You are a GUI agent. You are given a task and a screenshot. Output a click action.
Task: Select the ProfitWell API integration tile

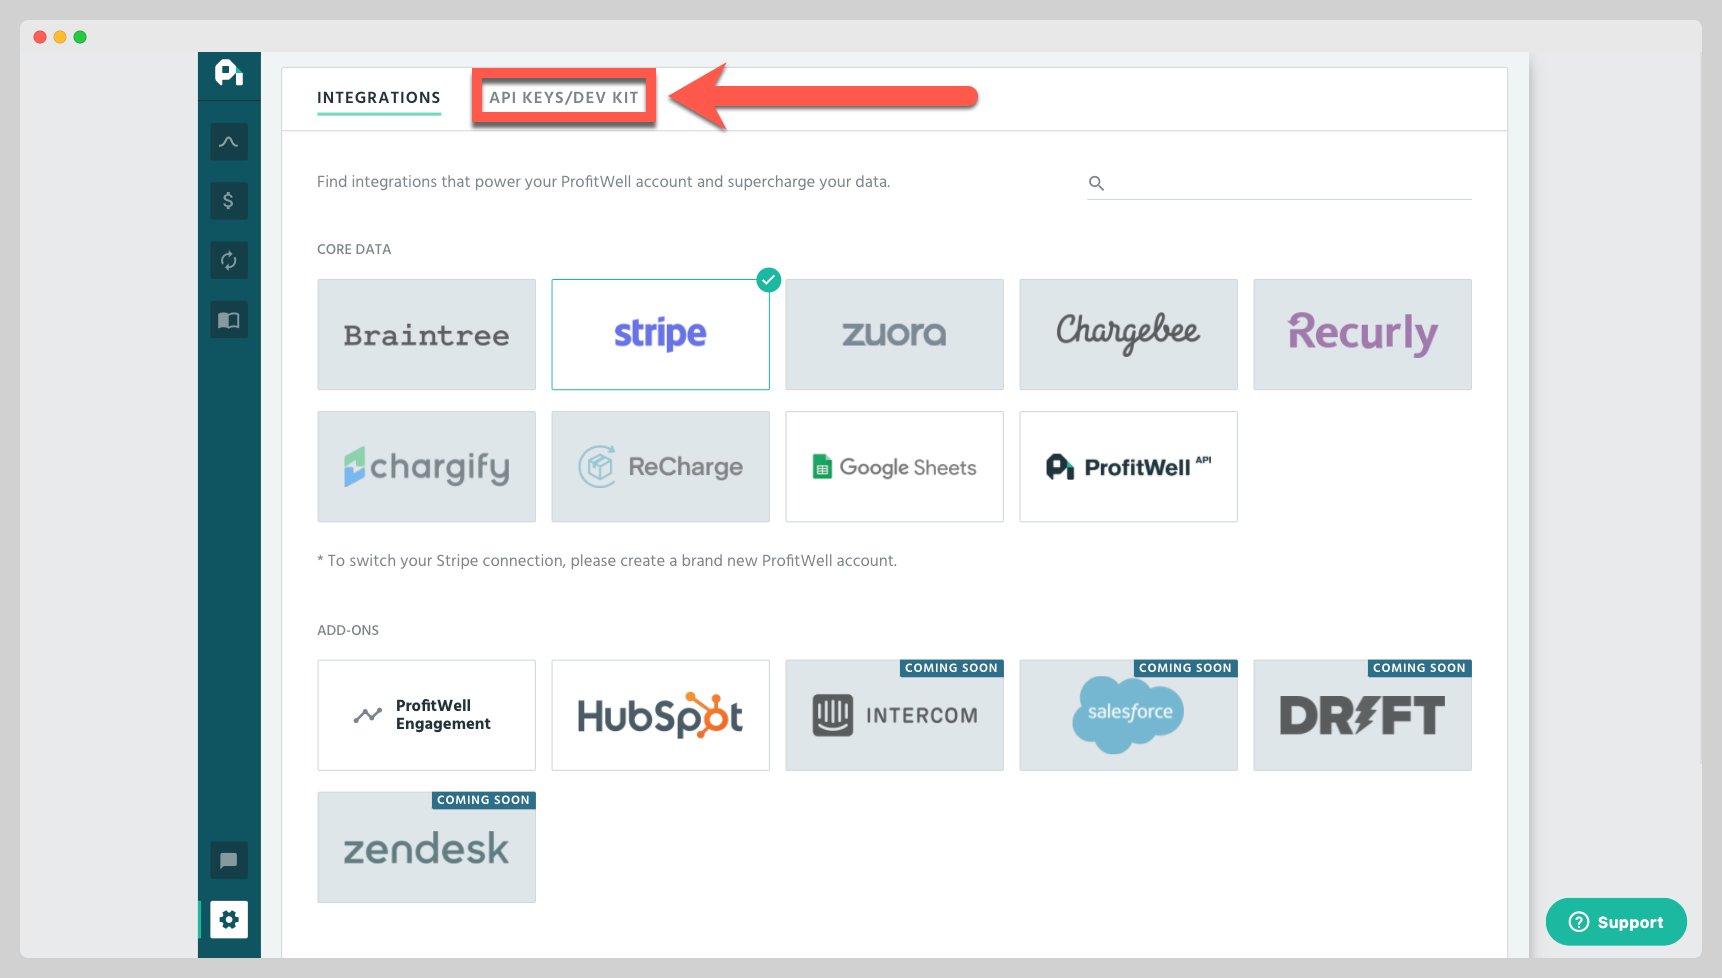[1128, 467]
